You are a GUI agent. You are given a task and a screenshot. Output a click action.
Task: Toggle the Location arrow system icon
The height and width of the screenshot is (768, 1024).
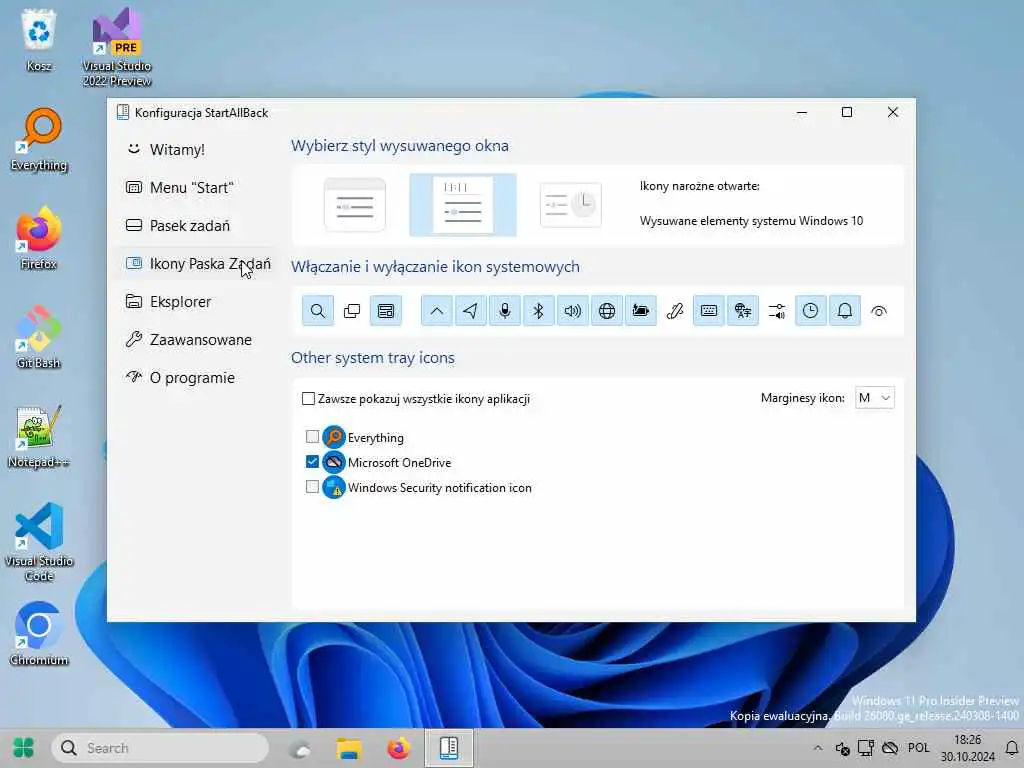point(471,311)
